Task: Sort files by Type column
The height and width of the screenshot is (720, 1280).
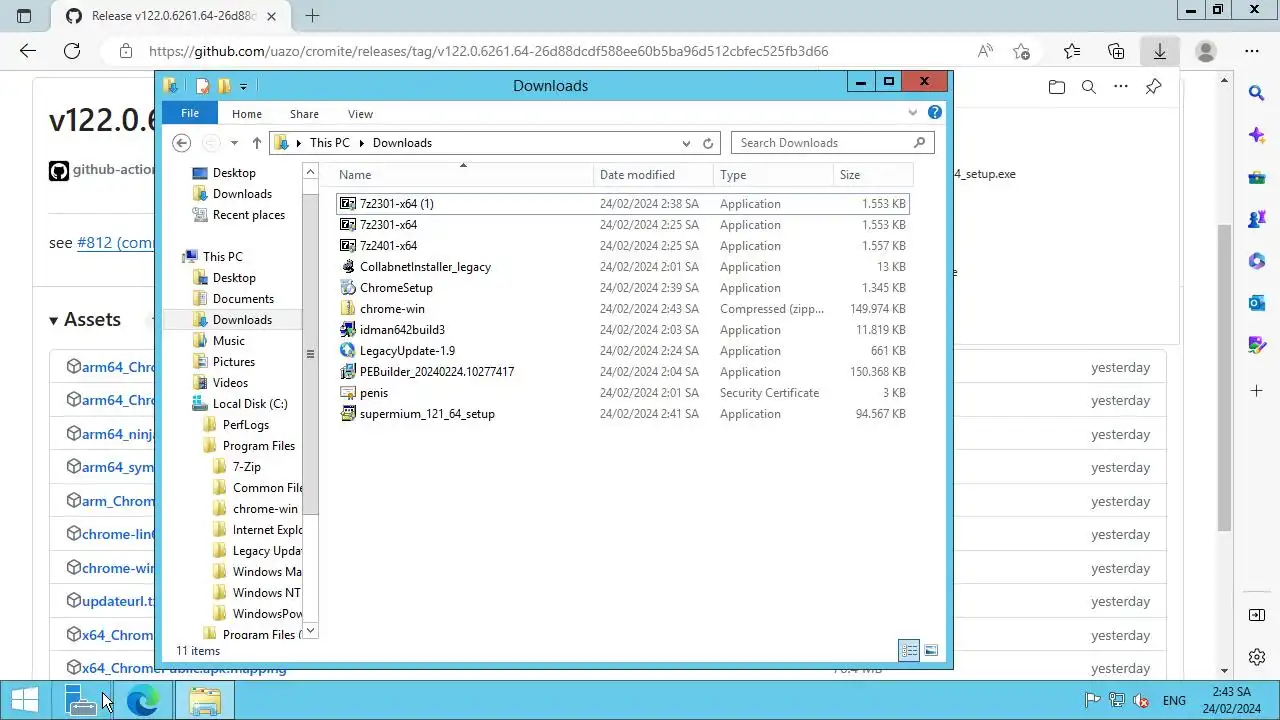Action: 773,175
